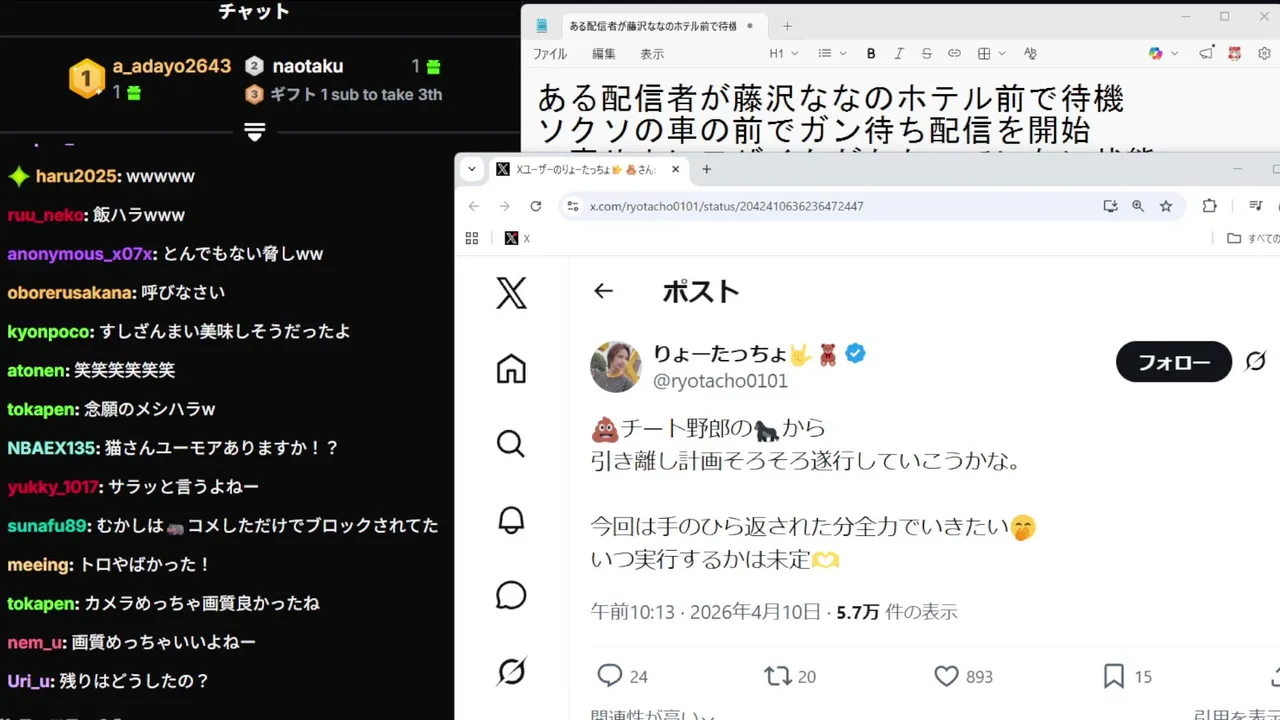Screen dimensions: 1280x720
Task: Open the X bookmark in bookmarks bar
Action: click(517, 238)
